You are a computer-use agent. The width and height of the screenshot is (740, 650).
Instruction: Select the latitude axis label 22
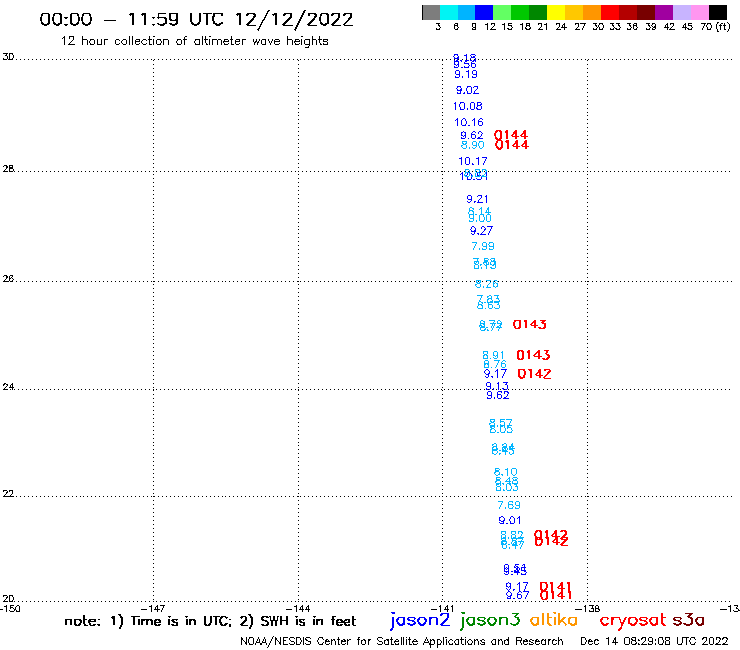point(8,494)
